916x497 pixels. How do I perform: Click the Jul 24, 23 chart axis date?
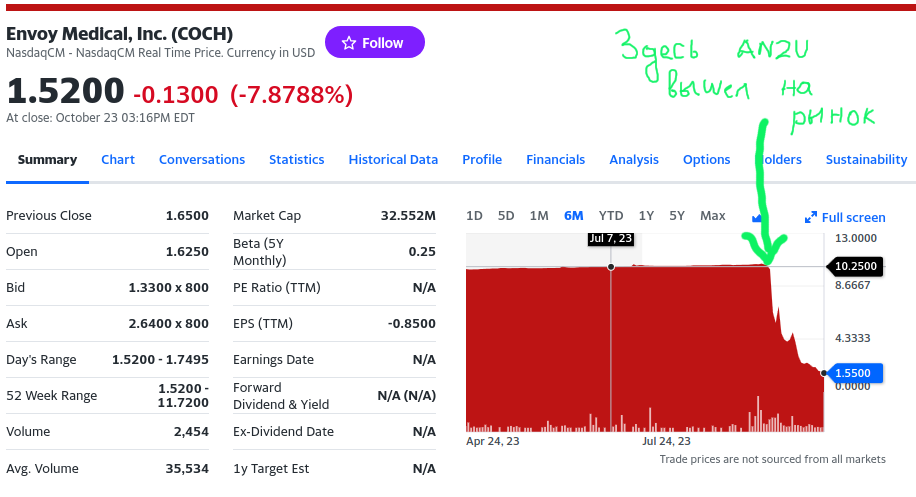[666, 441]
